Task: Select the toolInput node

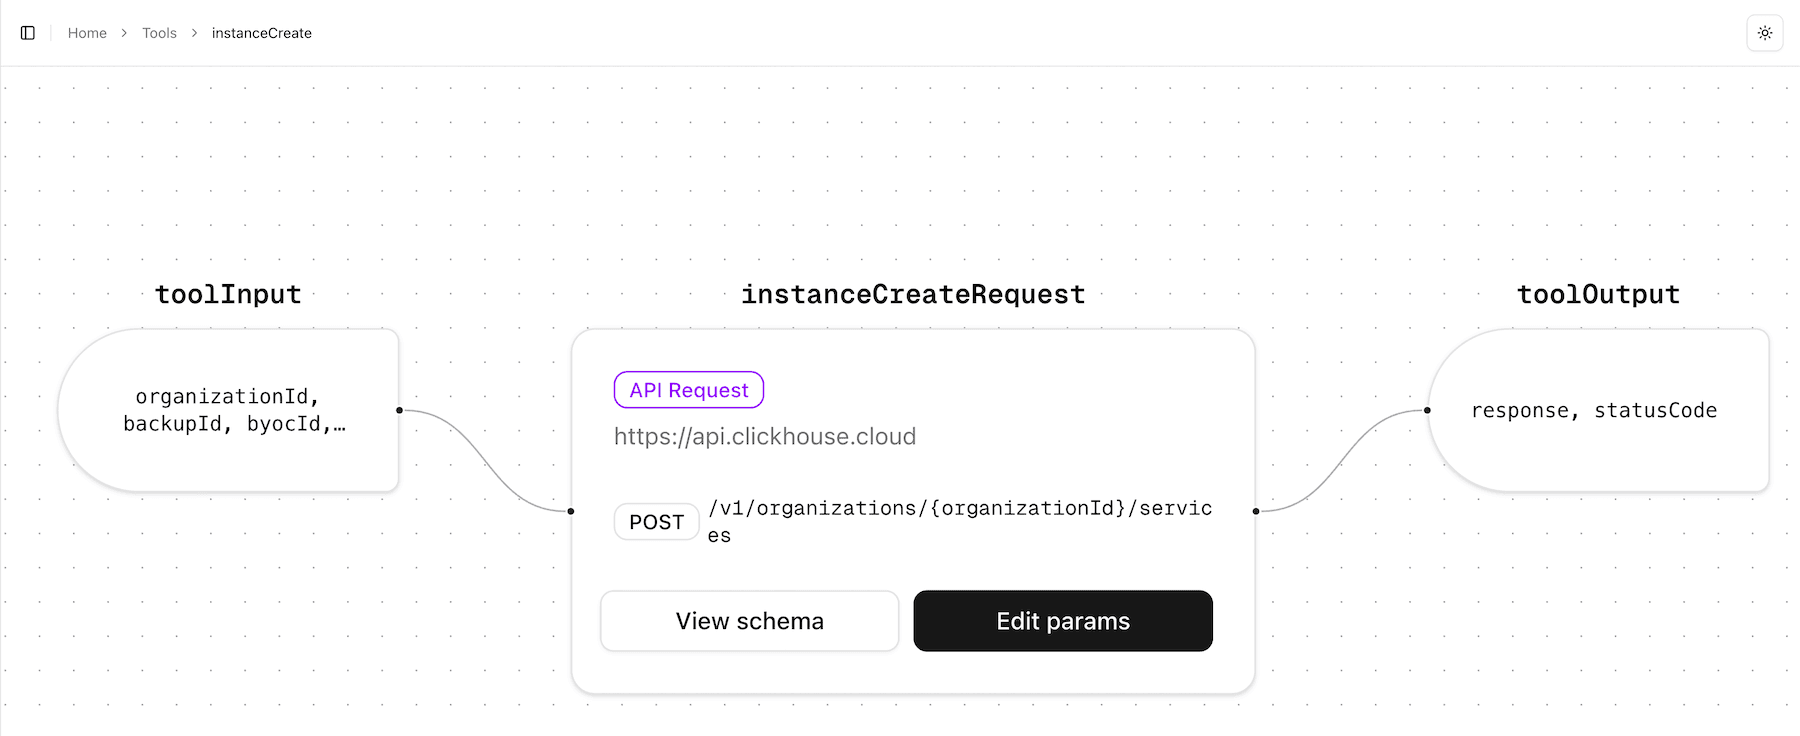Action: click(229, 410)
